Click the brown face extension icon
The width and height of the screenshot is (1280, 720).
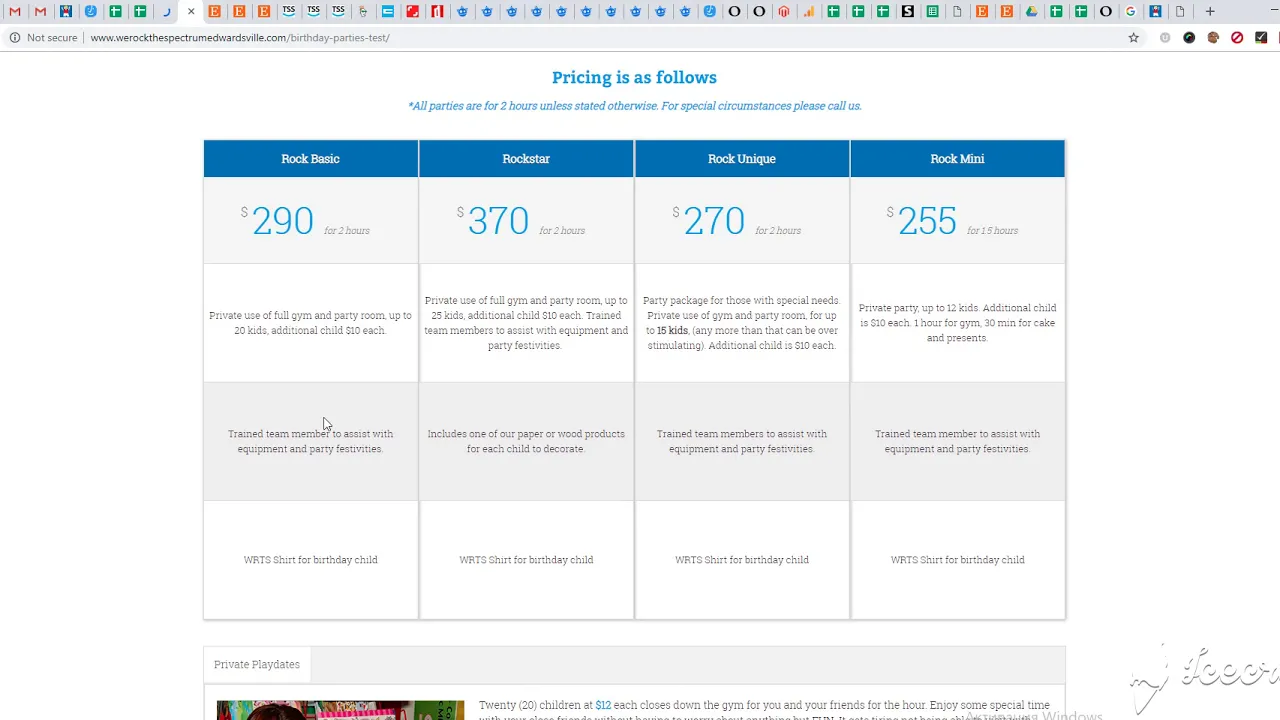[1213, 38]
